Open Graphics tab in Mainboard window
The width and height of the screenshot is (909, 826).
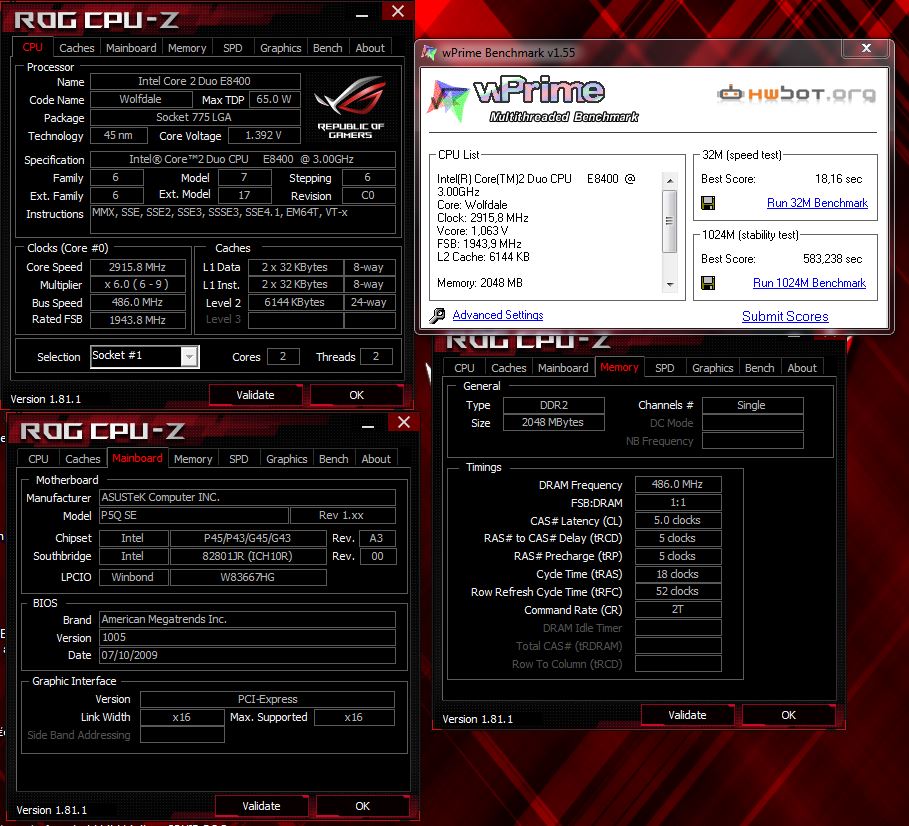pos(286,459)
